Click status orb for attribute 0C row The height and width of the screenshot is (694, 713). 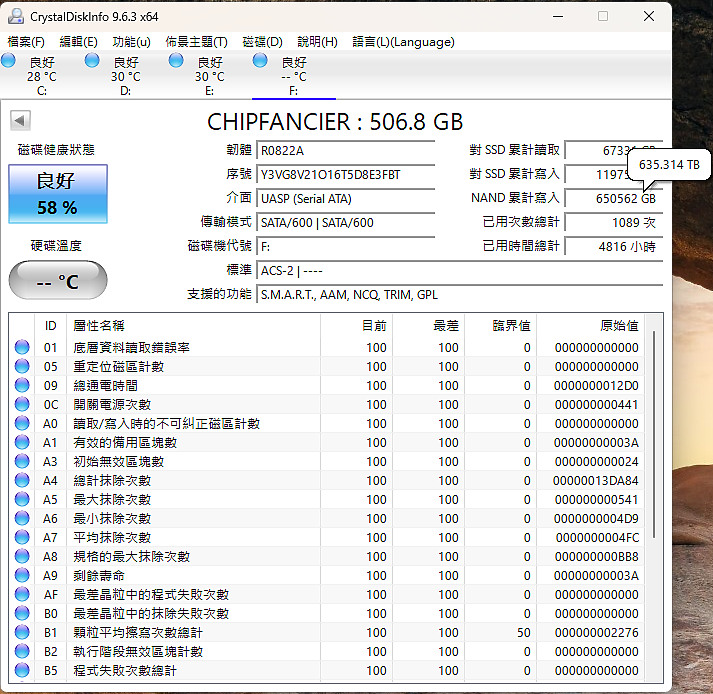tap(22, 404)
